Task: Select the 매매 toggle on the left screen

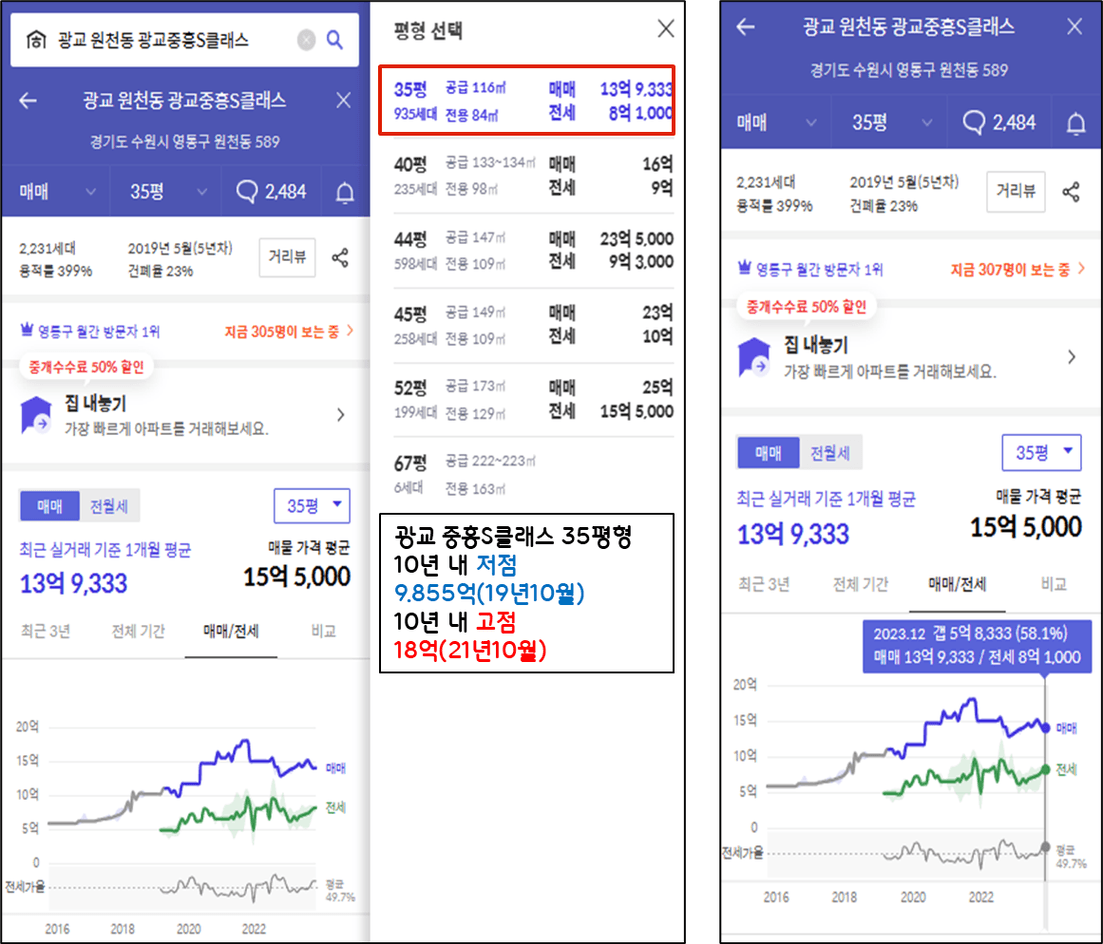Action: click(x=50, y=506)
